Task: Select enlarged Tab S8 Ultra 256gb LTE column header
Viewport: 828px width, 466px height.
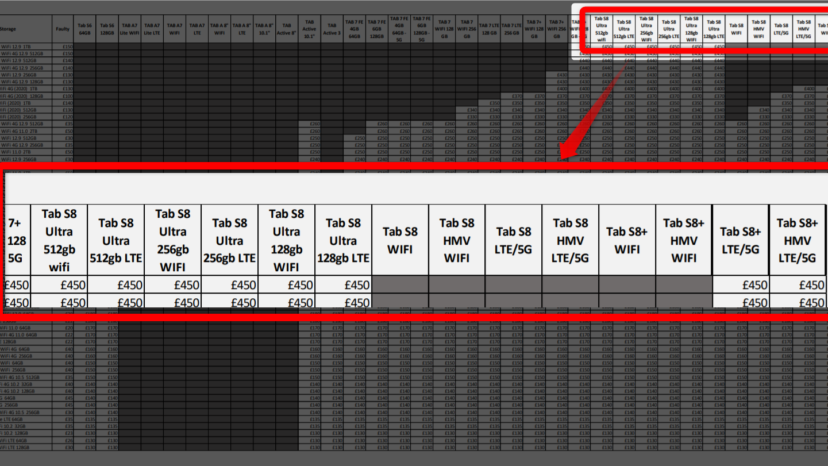Action: coord(230,240)
